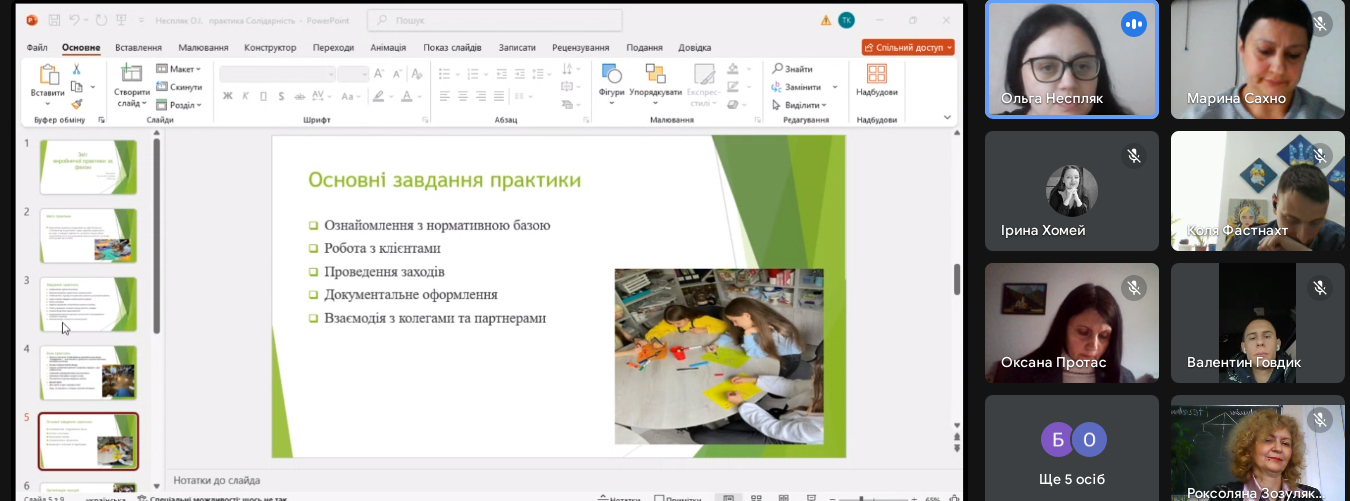Undo the last action in PowerPoint

(x=76, y=20)
